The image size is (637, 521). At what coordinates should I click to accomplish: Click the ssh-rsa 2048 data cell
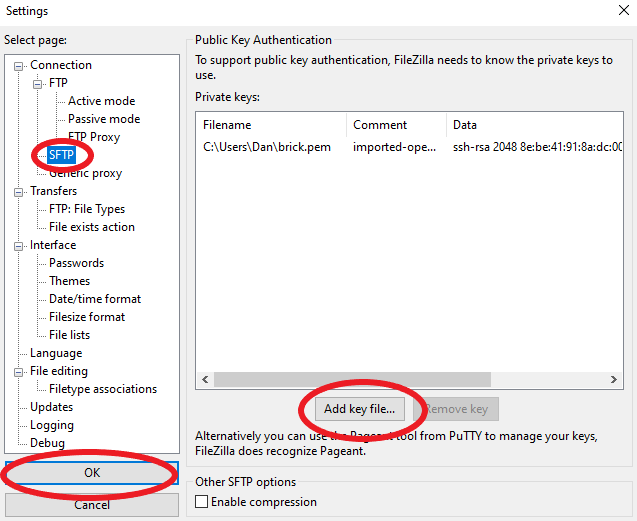coord(537,147)
